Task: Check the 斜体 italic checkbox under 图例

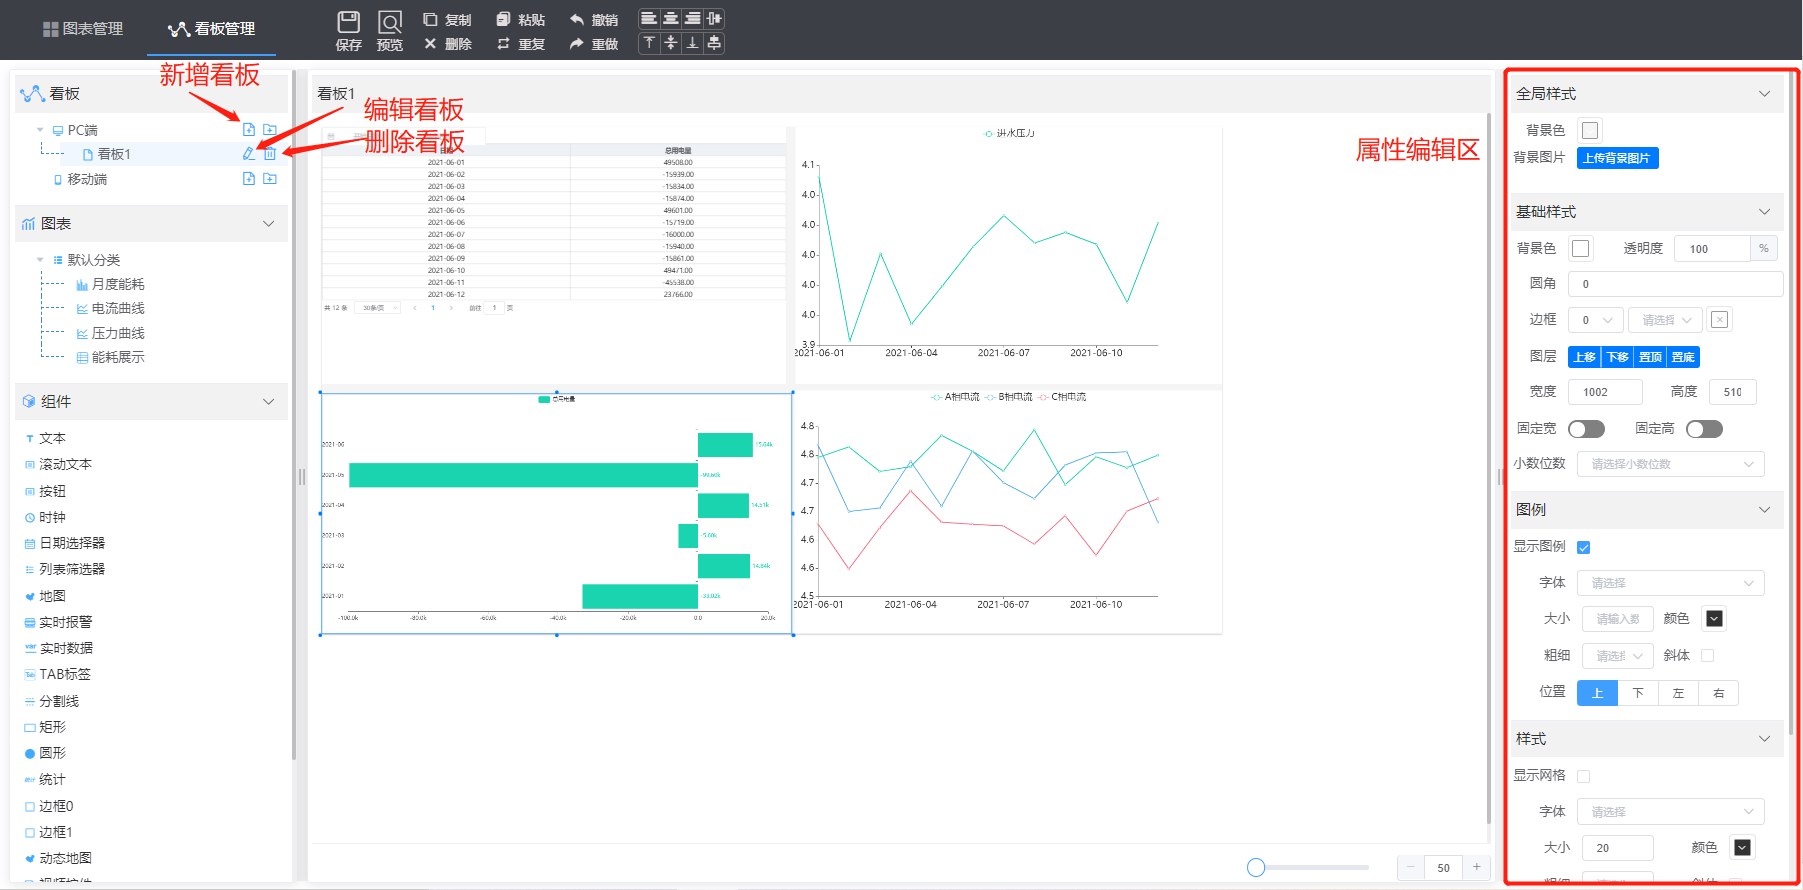Action: (x=1708, y=656)
